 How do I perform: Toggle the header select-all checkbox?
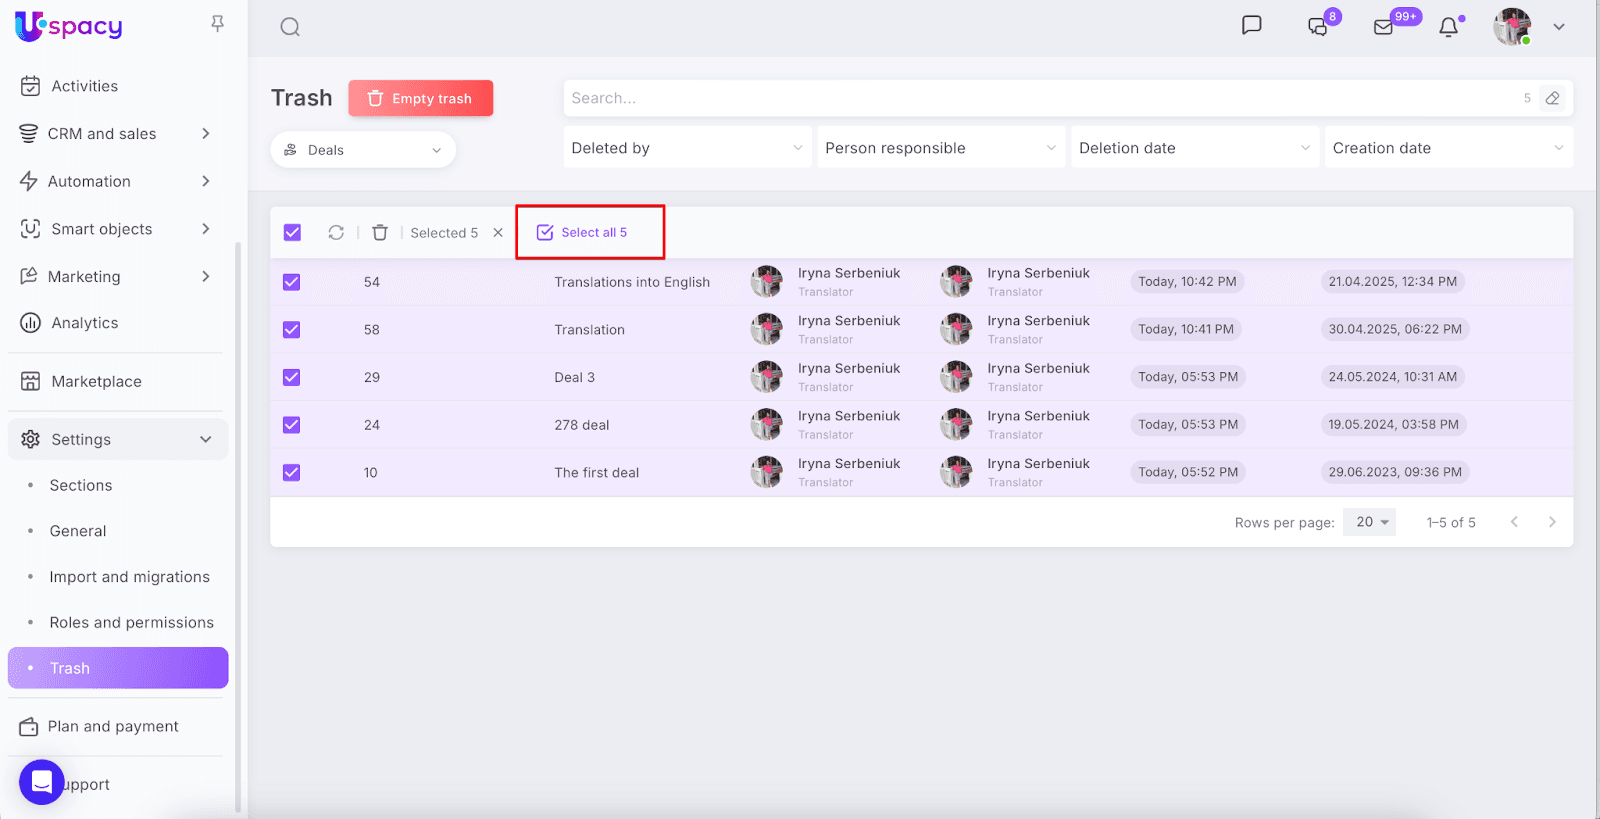click(x=292, y=233)
